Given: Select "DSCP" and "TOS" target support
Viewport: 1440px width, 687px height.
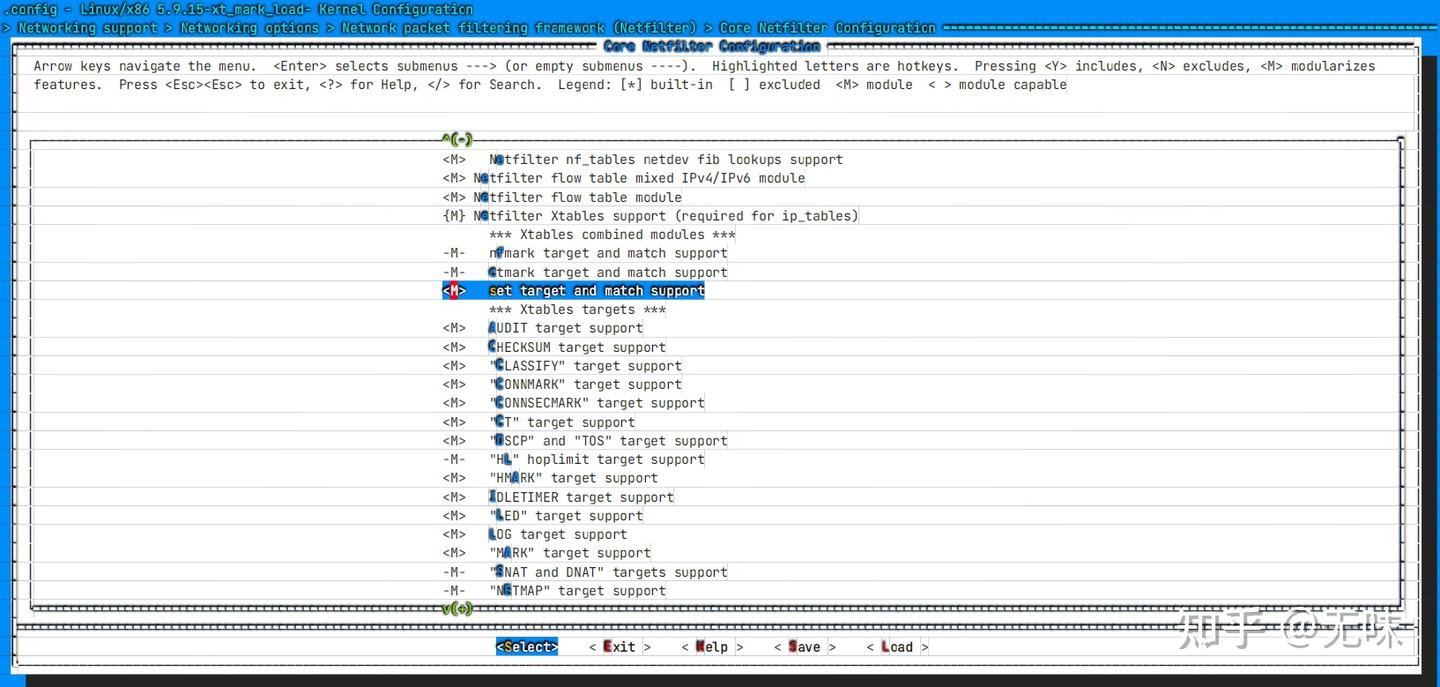Looking at the screenshot, I should (x=608, y=441).
